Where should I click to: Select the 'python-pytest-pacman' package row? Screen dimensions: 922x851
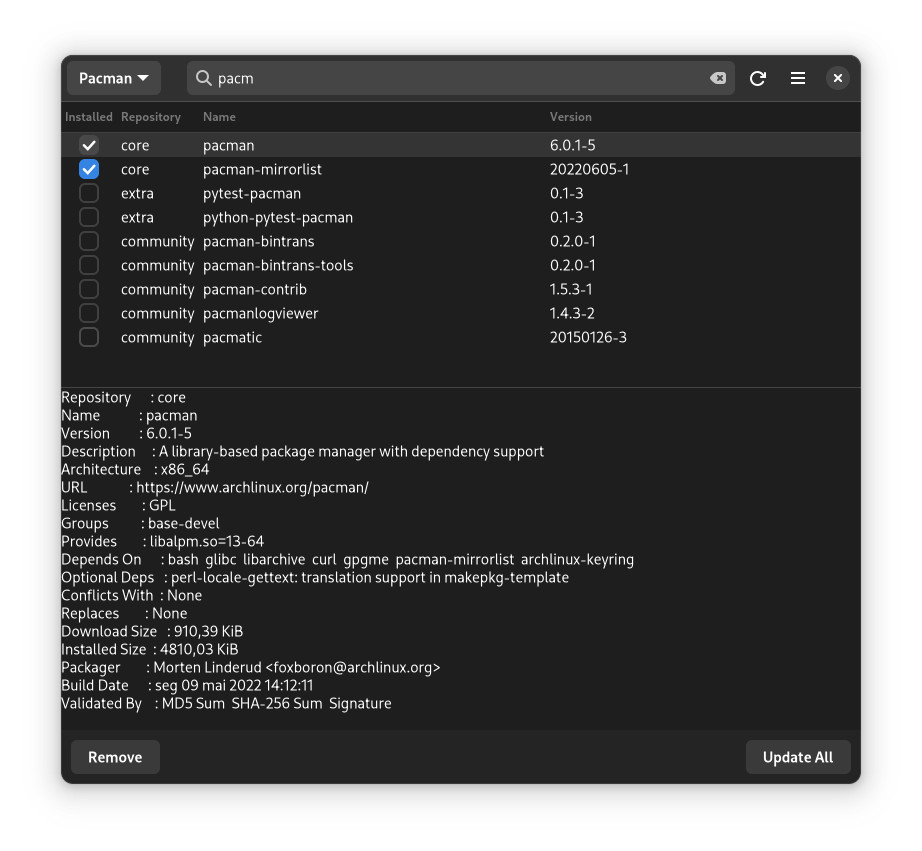point(460,218)
